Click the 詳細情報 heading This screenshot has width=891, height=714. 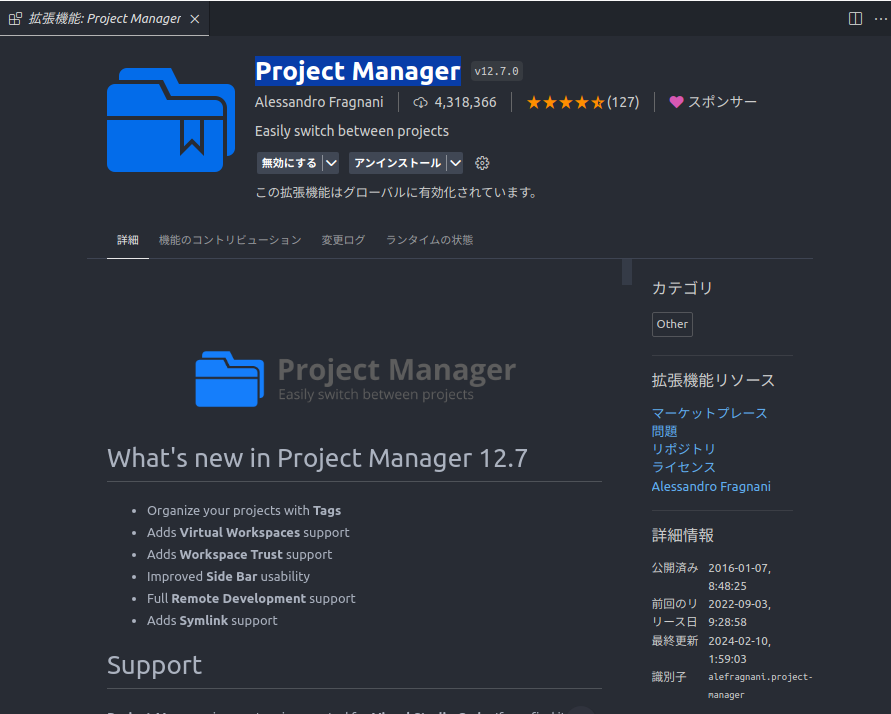[682, 535]
